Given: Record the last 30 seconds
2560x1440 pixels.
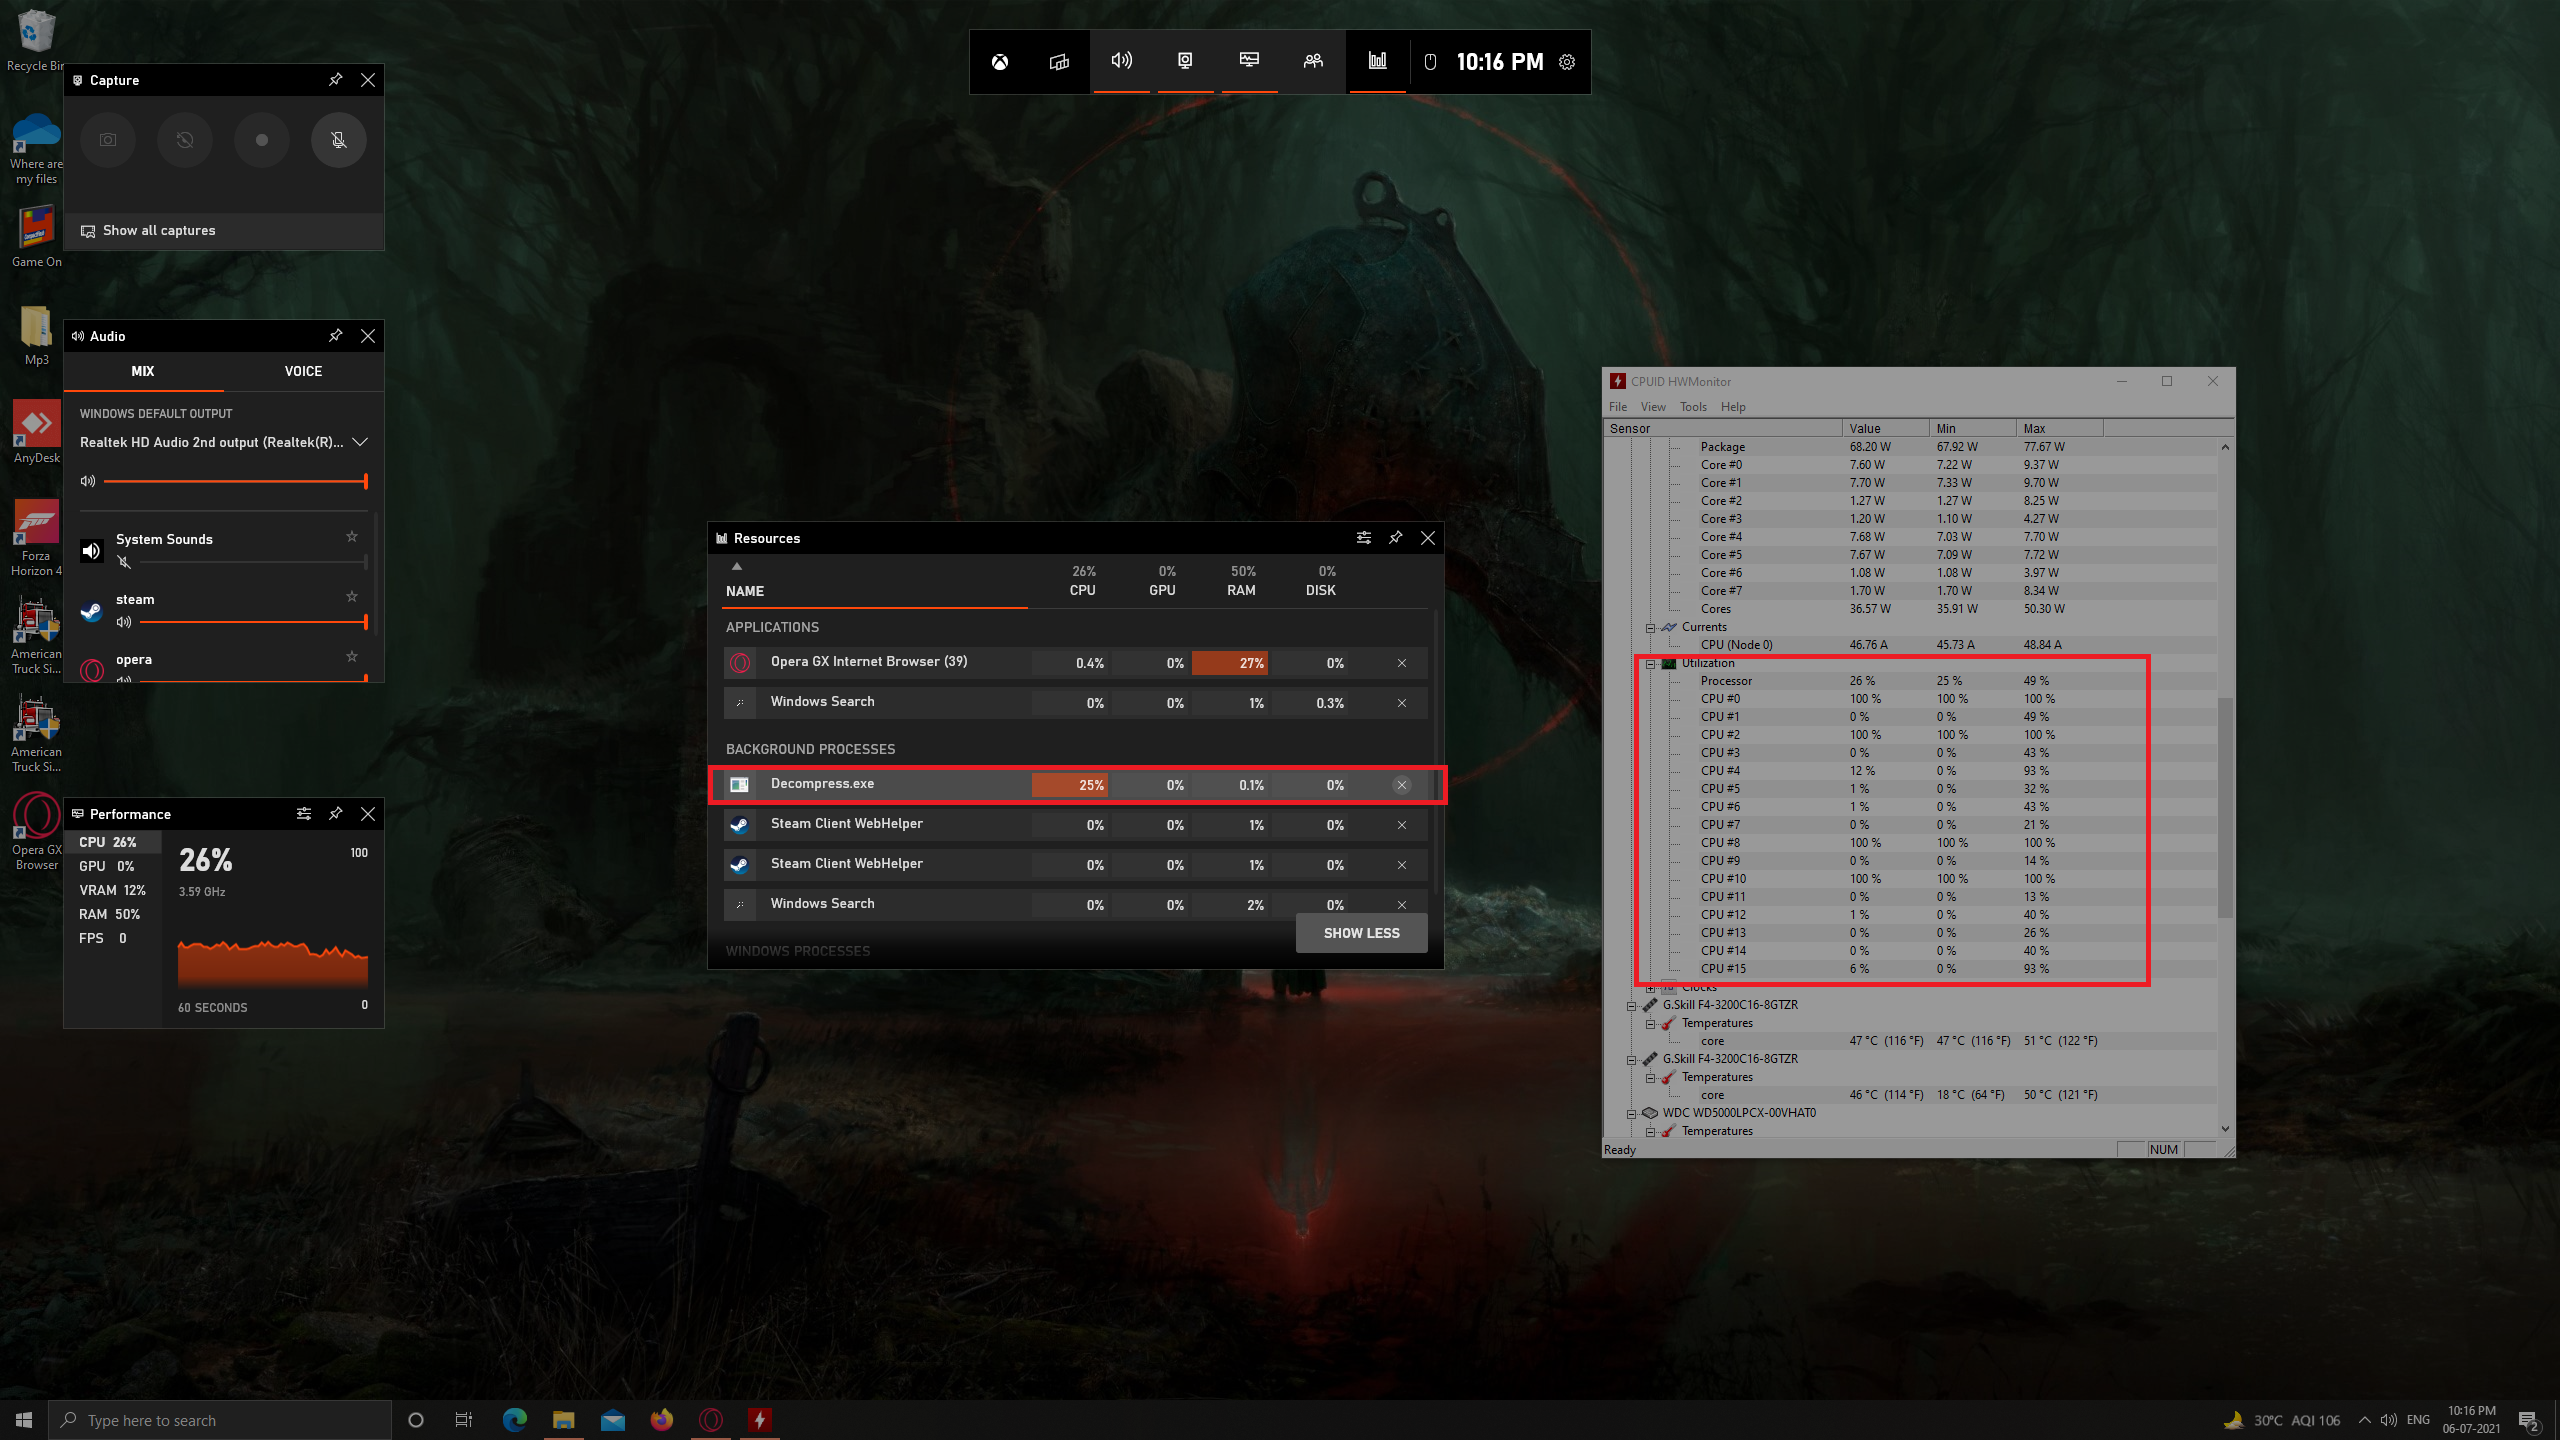Looking at the screenshot, I should [x=185, y=140].
